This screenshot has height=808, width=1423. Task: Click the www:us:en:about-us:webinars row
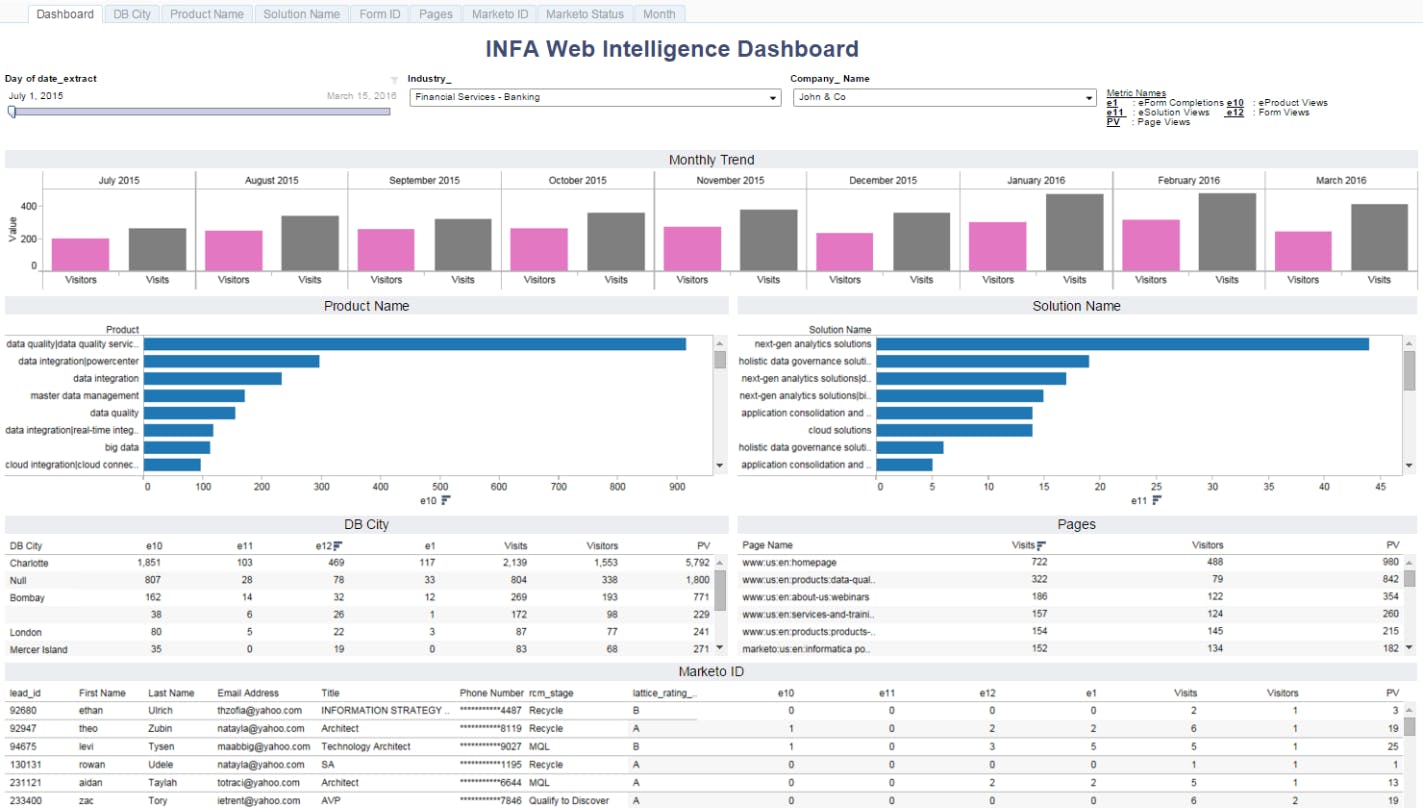[x=1070, y=597]
